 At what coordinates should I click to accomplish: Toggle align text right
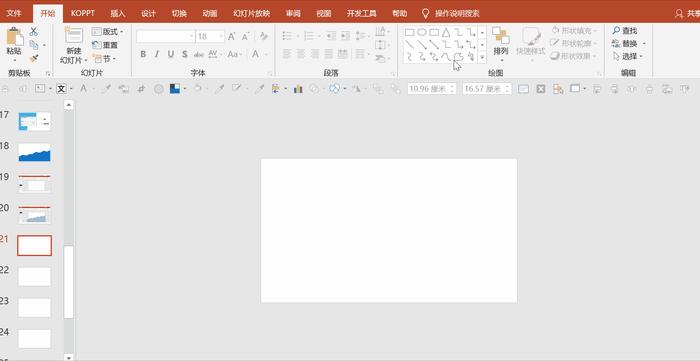point(315,54)
